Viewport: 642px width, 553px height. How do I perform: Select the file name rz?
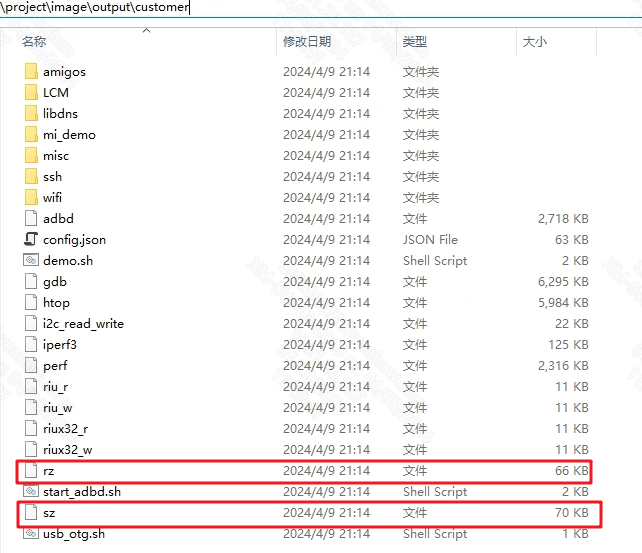click(49, 471)
